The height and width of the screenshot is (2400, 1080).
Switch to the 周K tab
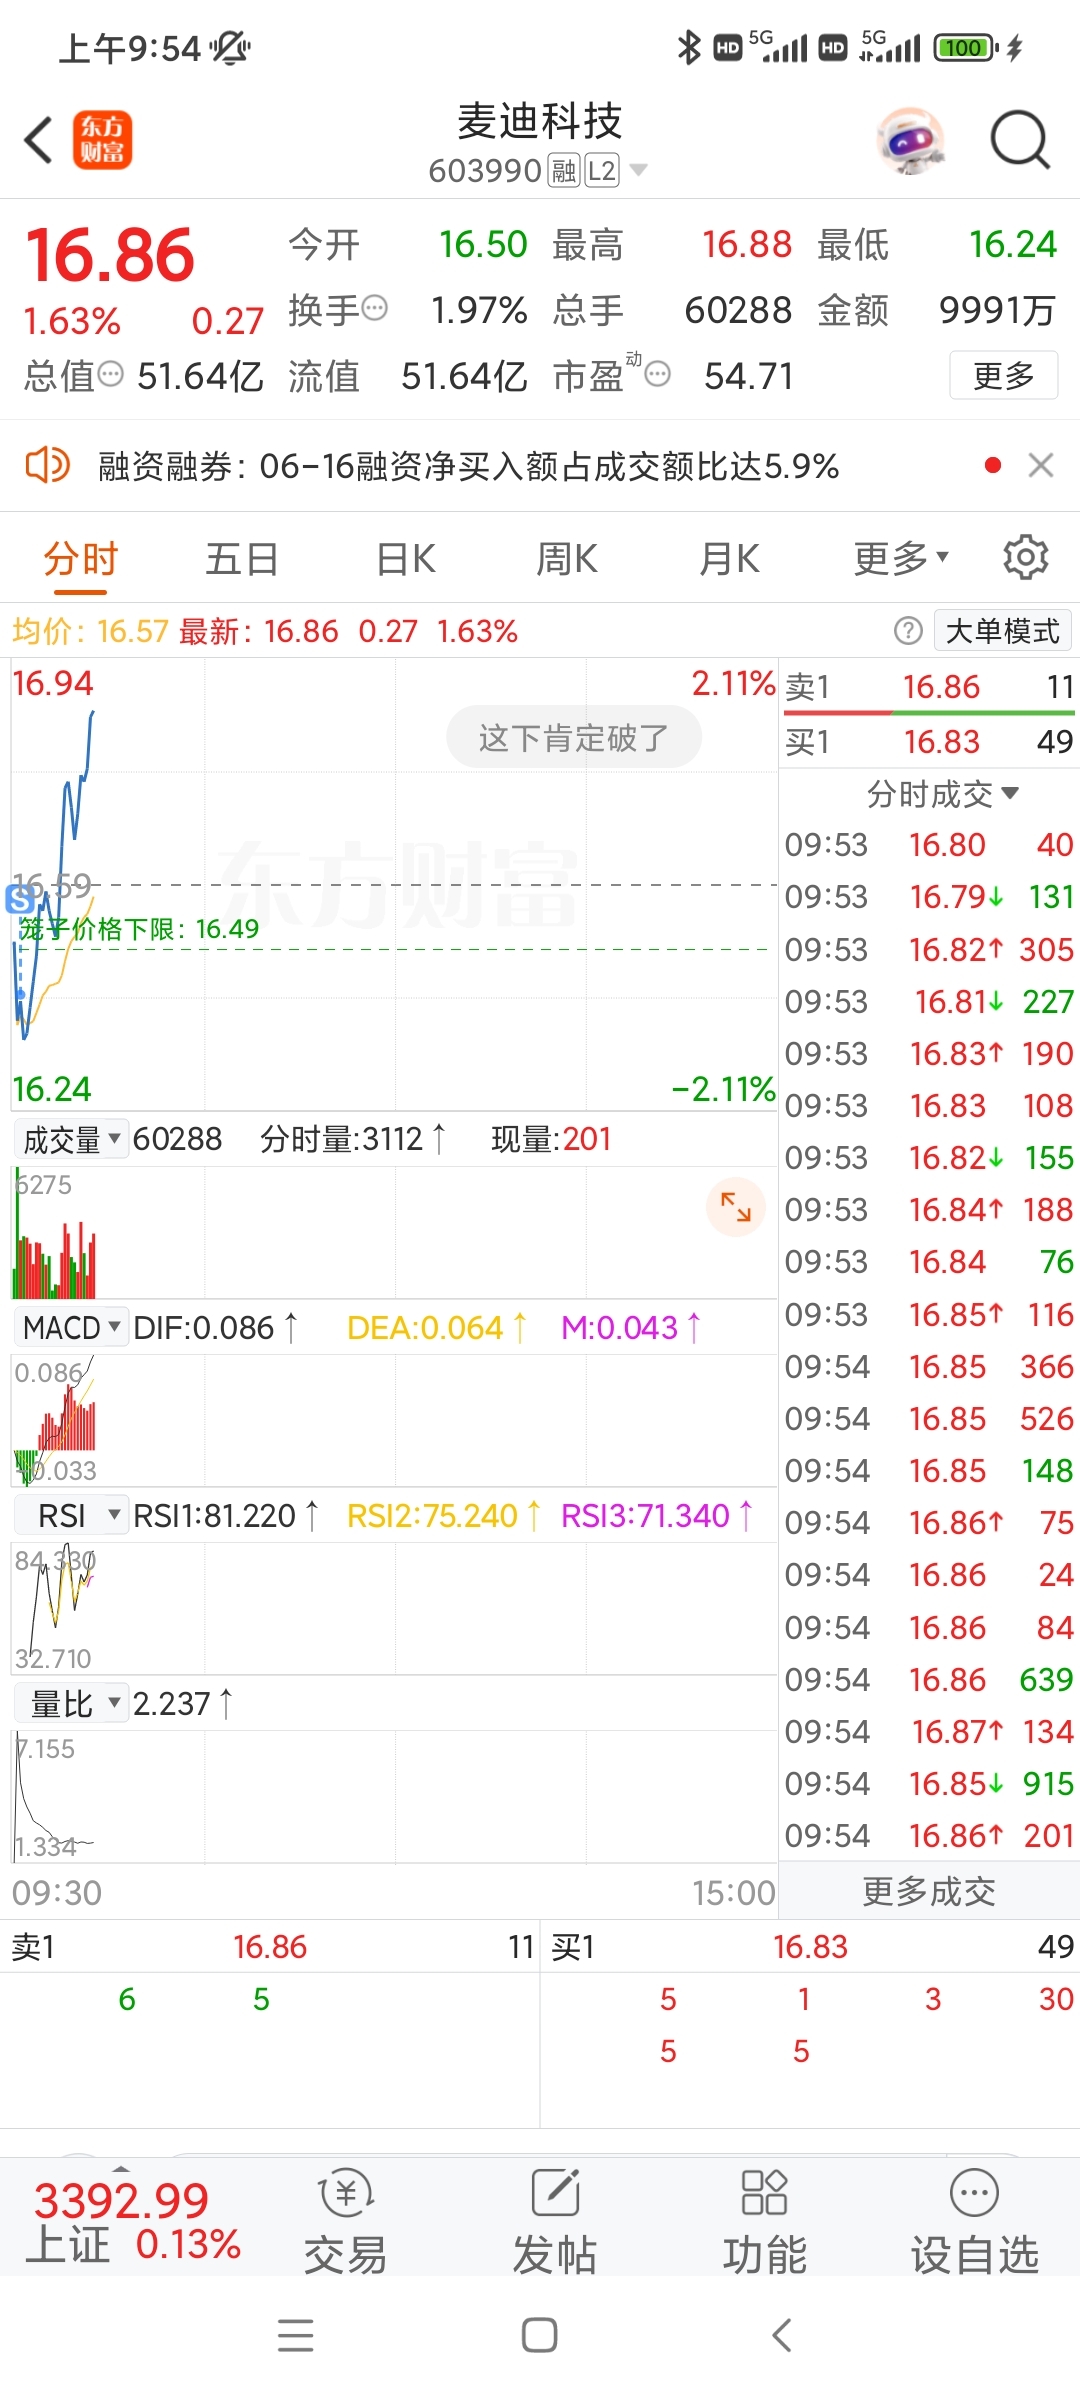click(x=567, y=560)
